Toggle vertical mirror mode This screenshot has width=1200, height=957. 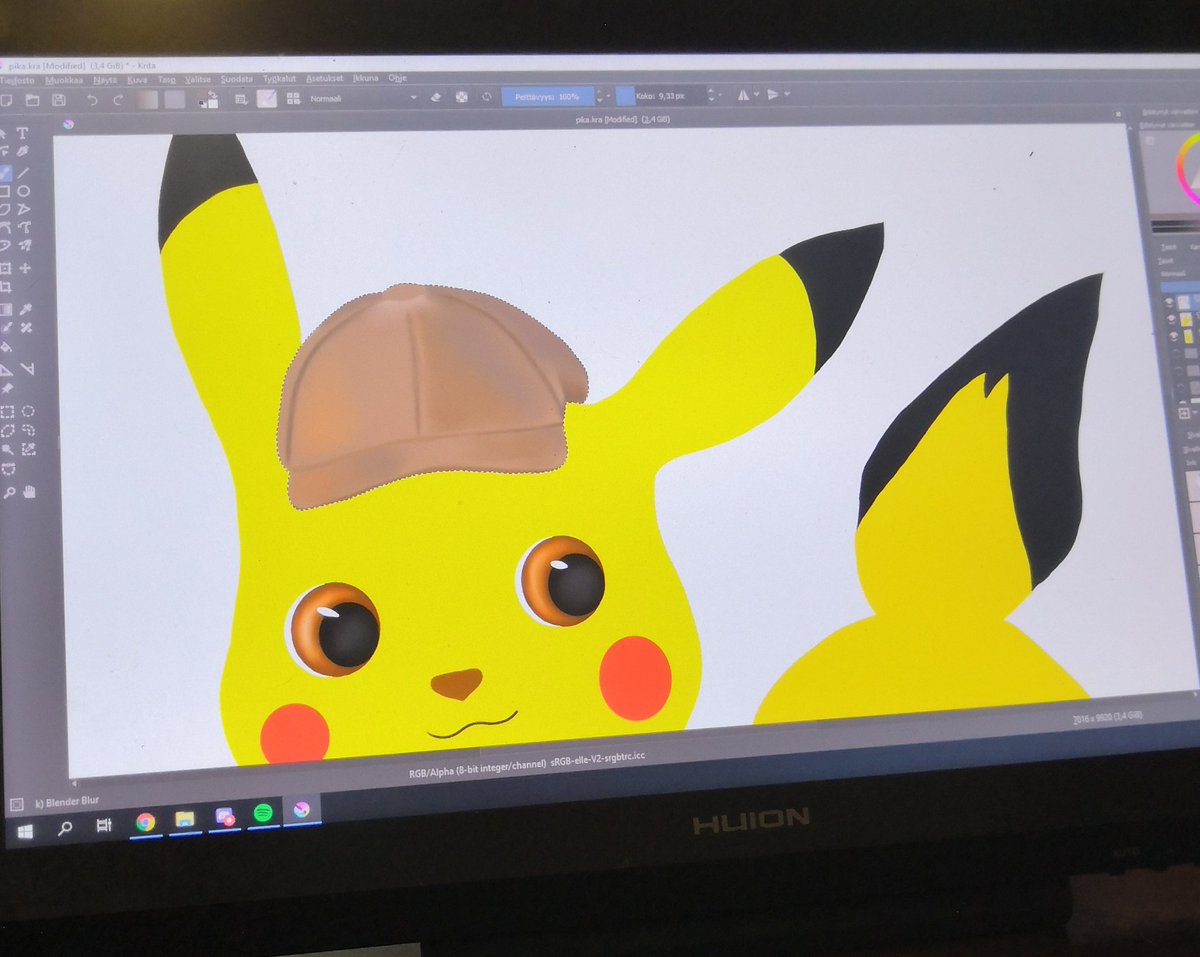773,95
